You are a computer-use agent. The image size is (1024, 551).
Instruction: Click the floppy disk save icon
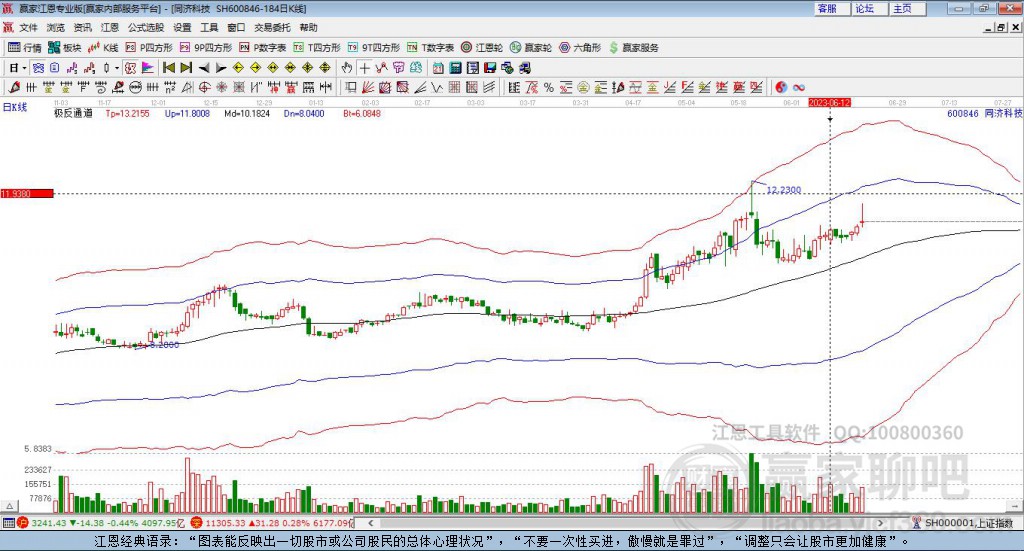click(x=490, y=68)
